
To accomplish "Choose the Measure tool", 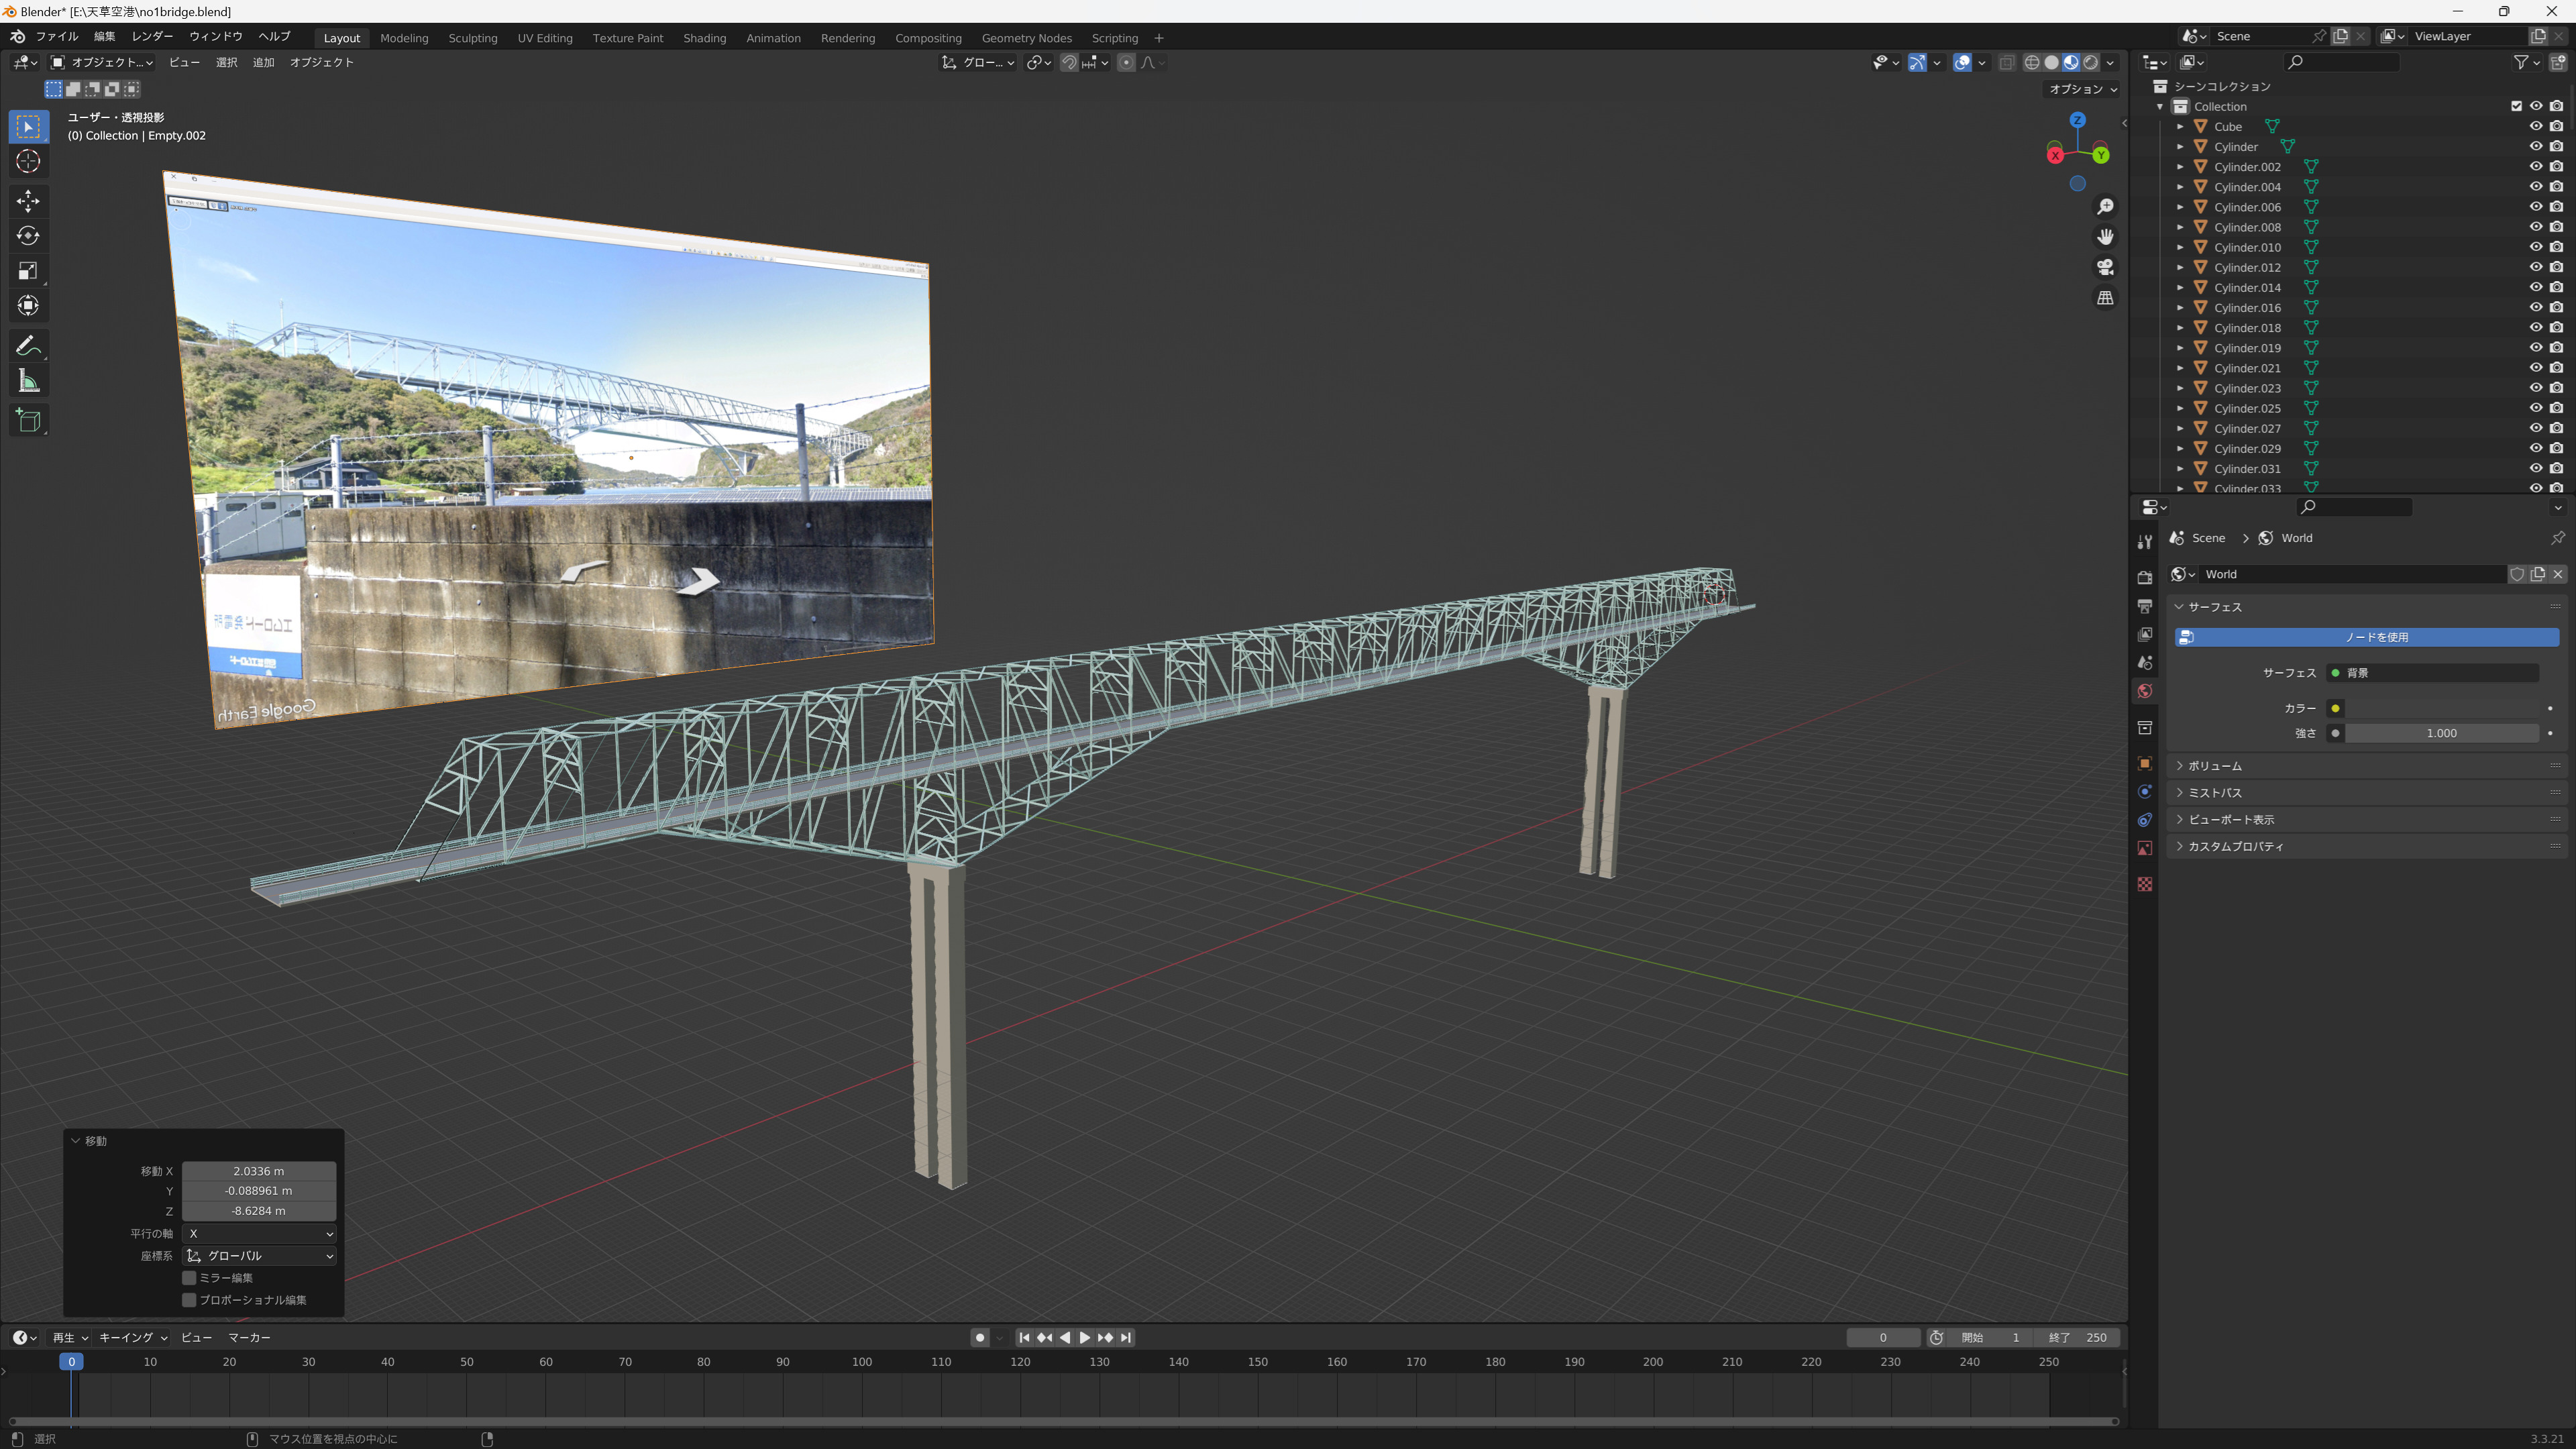I will pos(28,382).
